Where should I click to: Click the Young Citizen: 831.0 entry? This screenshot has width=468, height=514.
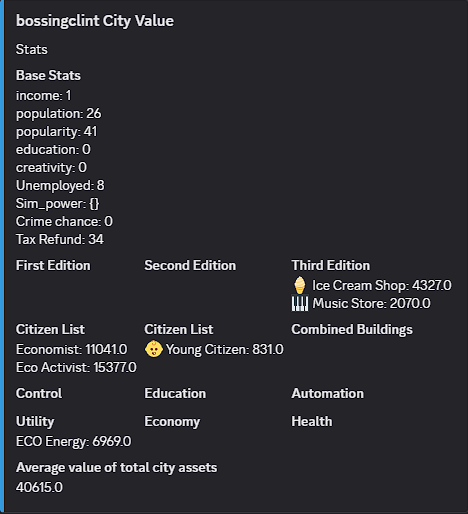225,349
